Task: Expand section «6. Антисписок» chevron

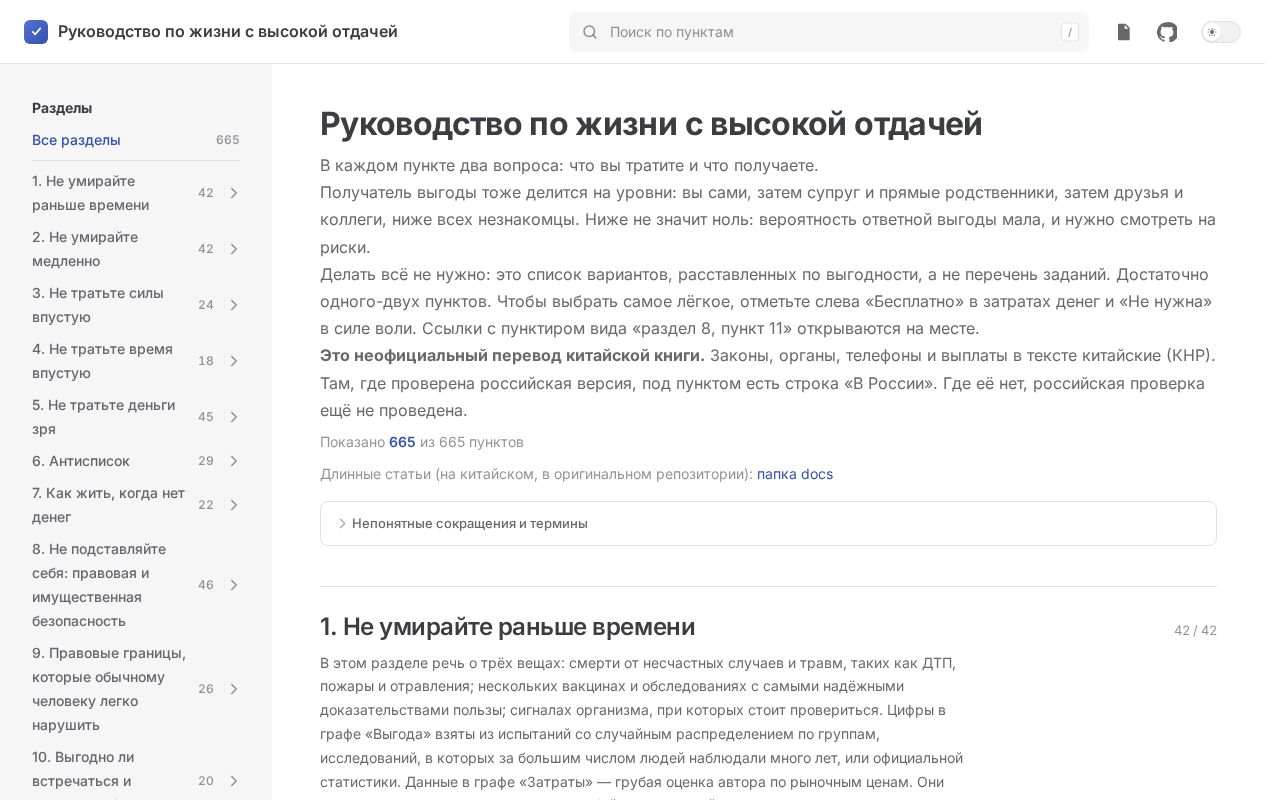Action: (234, 461)
